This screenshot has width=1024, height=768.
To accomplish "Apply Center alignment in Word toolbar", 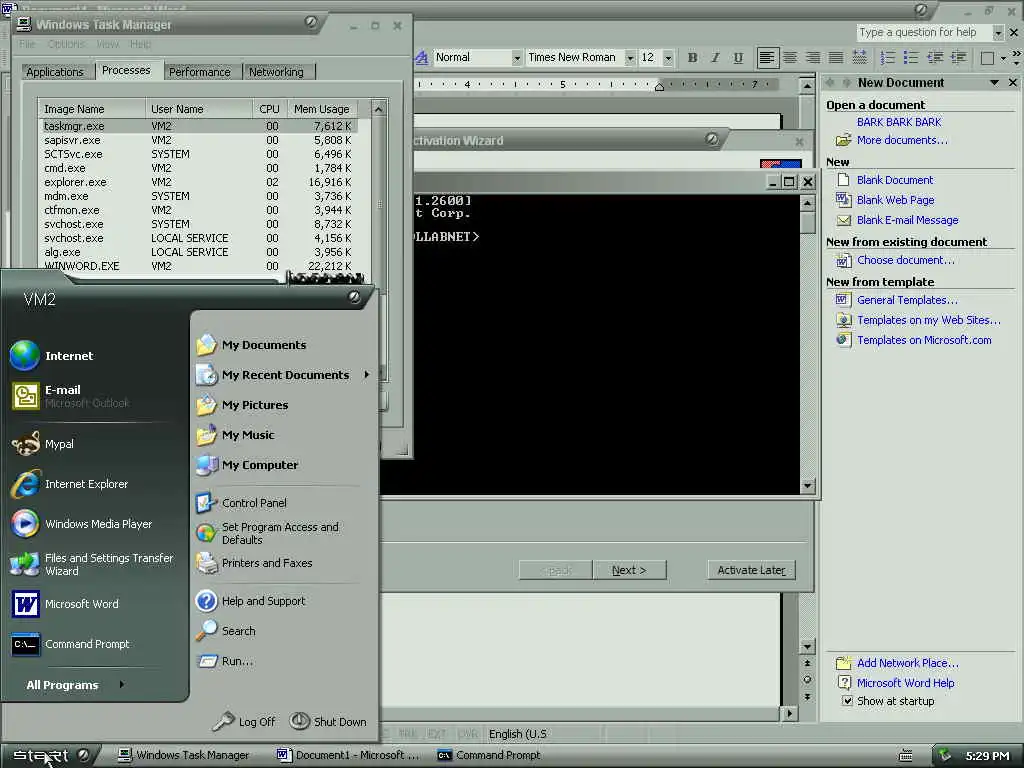I will point(790,57).
